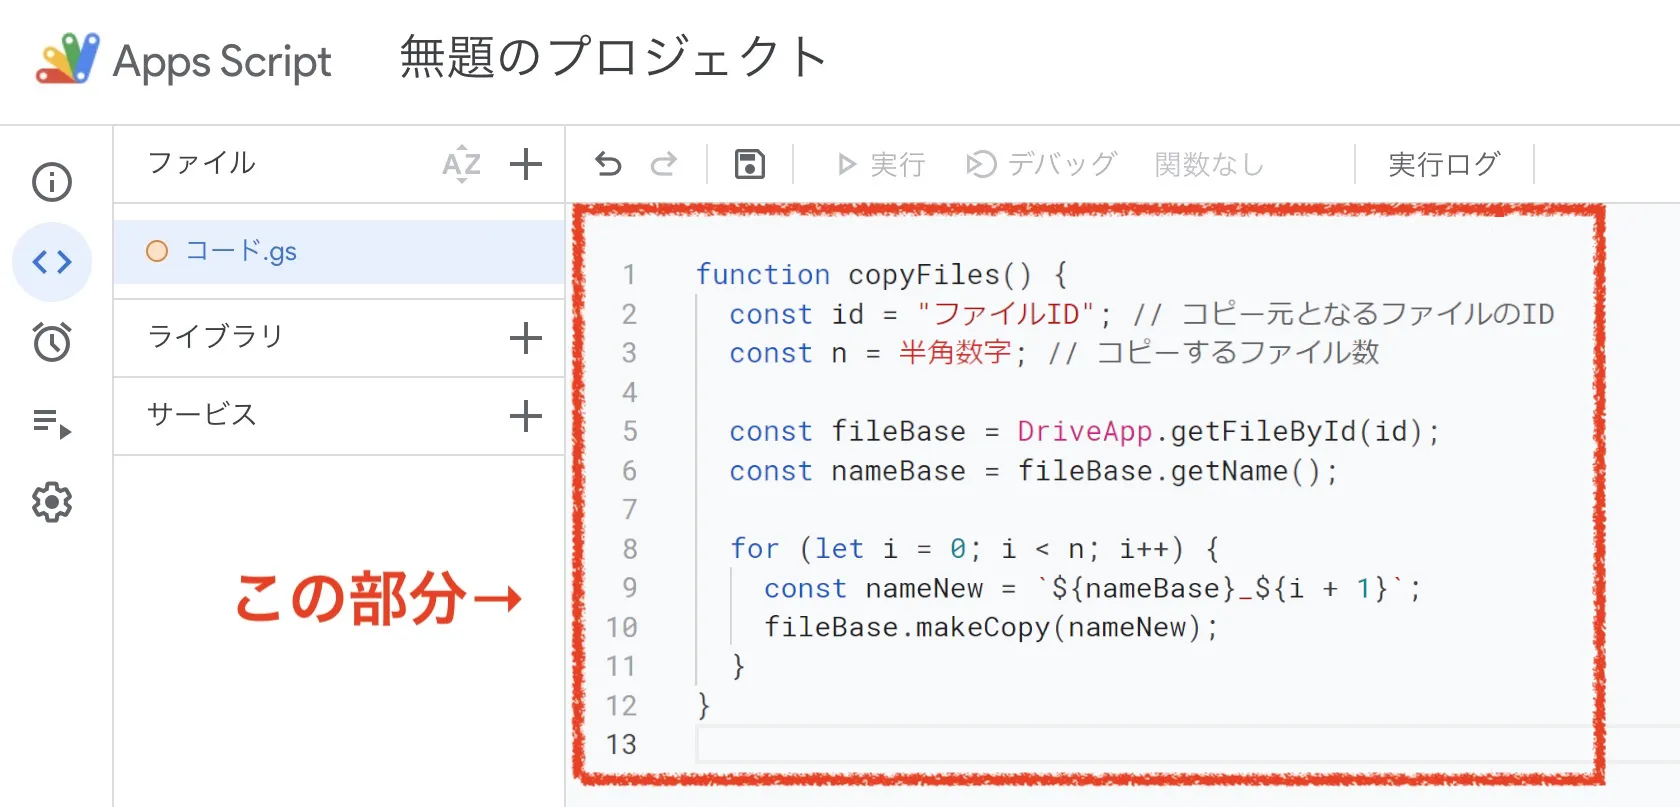Open the 関数なし function dropdown

[1210, 164]
